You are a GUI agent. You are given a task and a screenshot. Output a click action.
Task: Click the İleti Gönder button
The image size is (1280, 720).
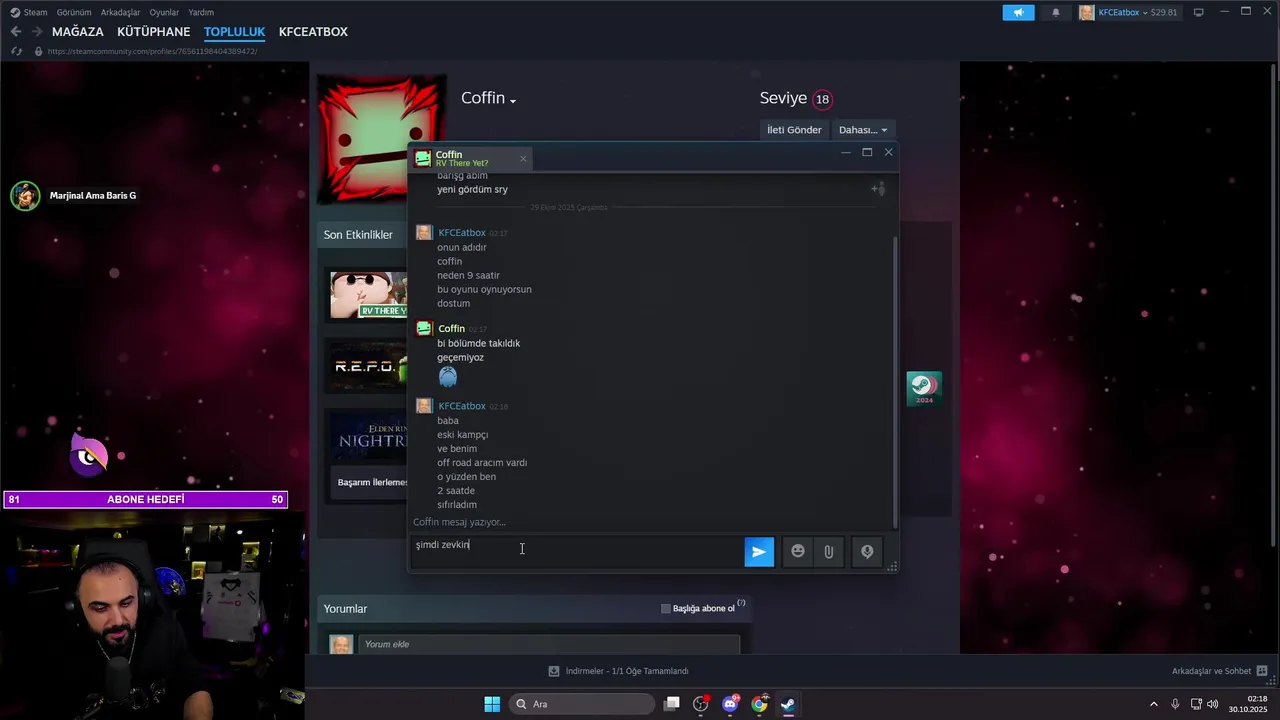point(794,130)
